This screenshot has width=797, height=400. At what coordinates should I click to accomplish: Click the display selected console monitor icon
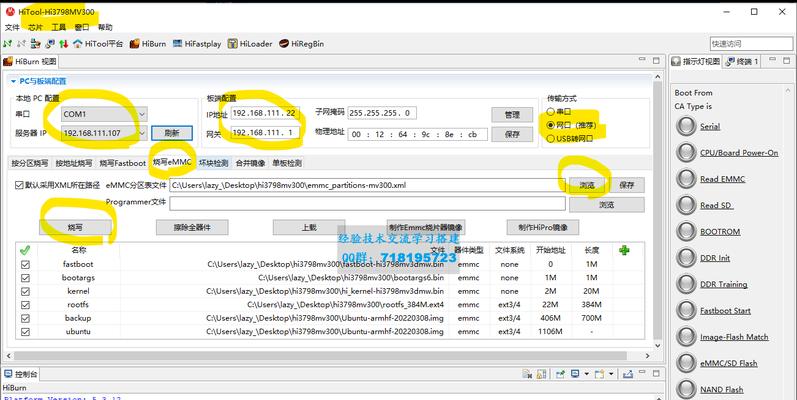coord(575,374)
